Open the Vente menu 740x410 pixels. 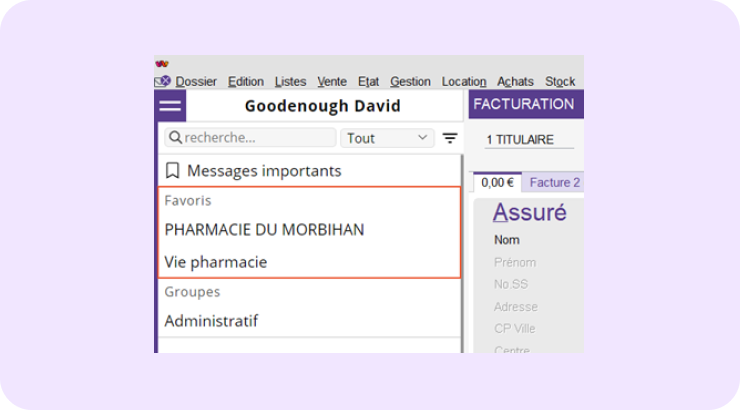pyautogui.click(x=332, y=82)
